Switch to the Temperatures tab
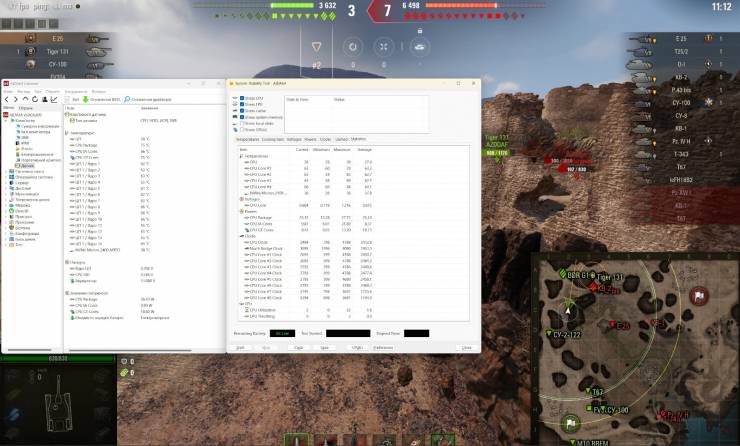 point(247,140)
